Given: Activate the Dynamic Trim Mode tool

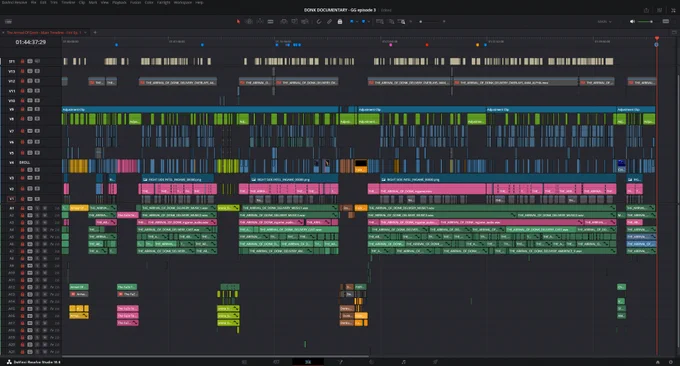Looking at the screenshot, I should pos(259,21).
